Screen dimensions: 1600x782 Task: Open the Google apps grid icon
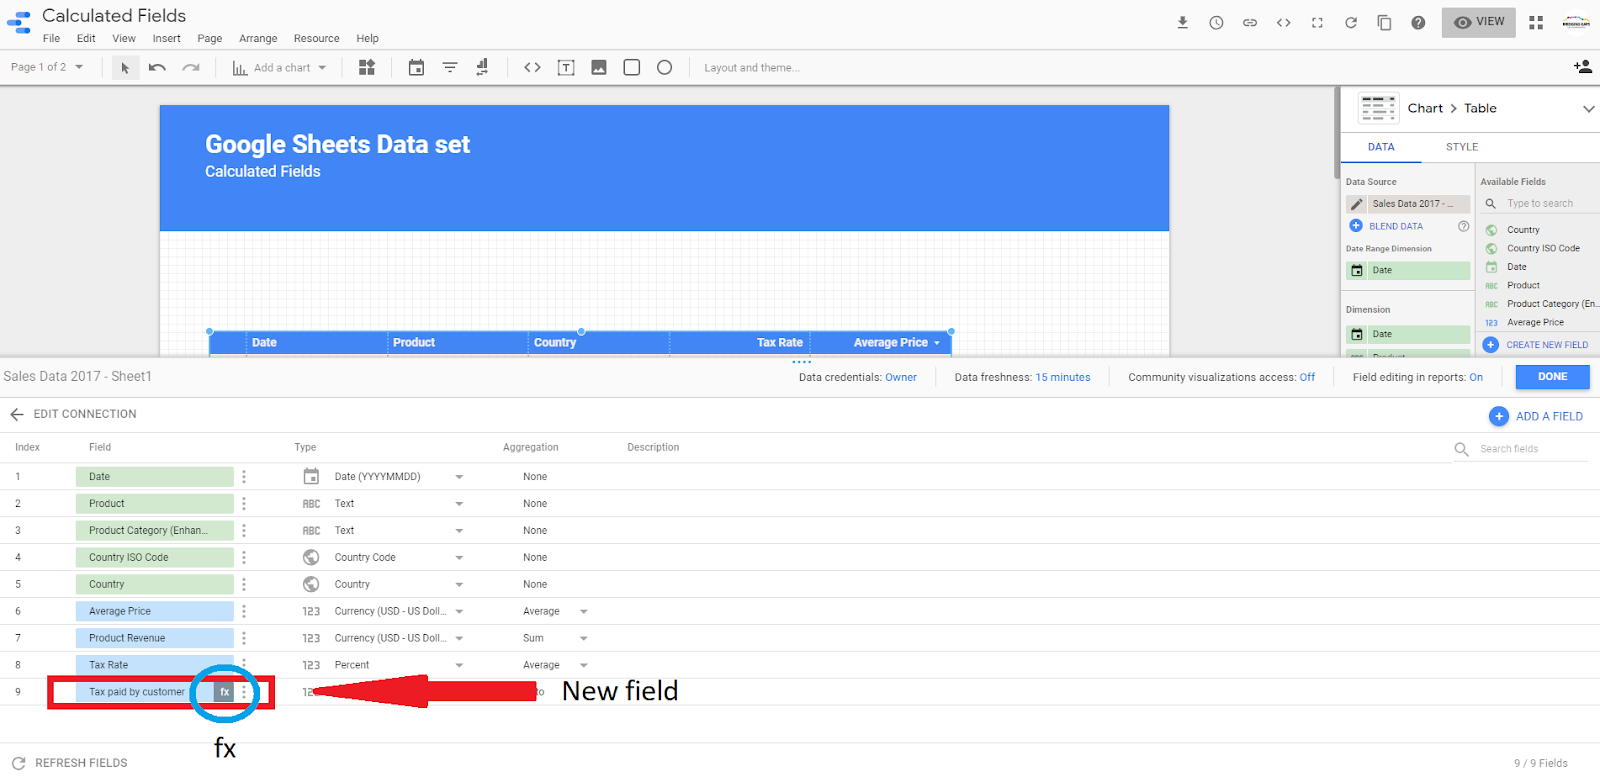tap(1536, 22)
